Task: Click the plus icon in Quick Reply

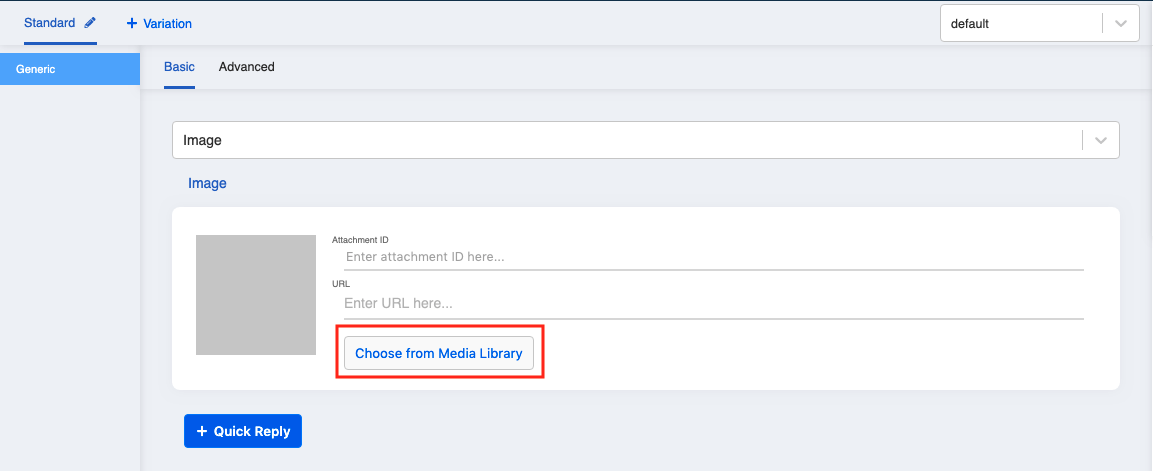Action: point(202,431)
